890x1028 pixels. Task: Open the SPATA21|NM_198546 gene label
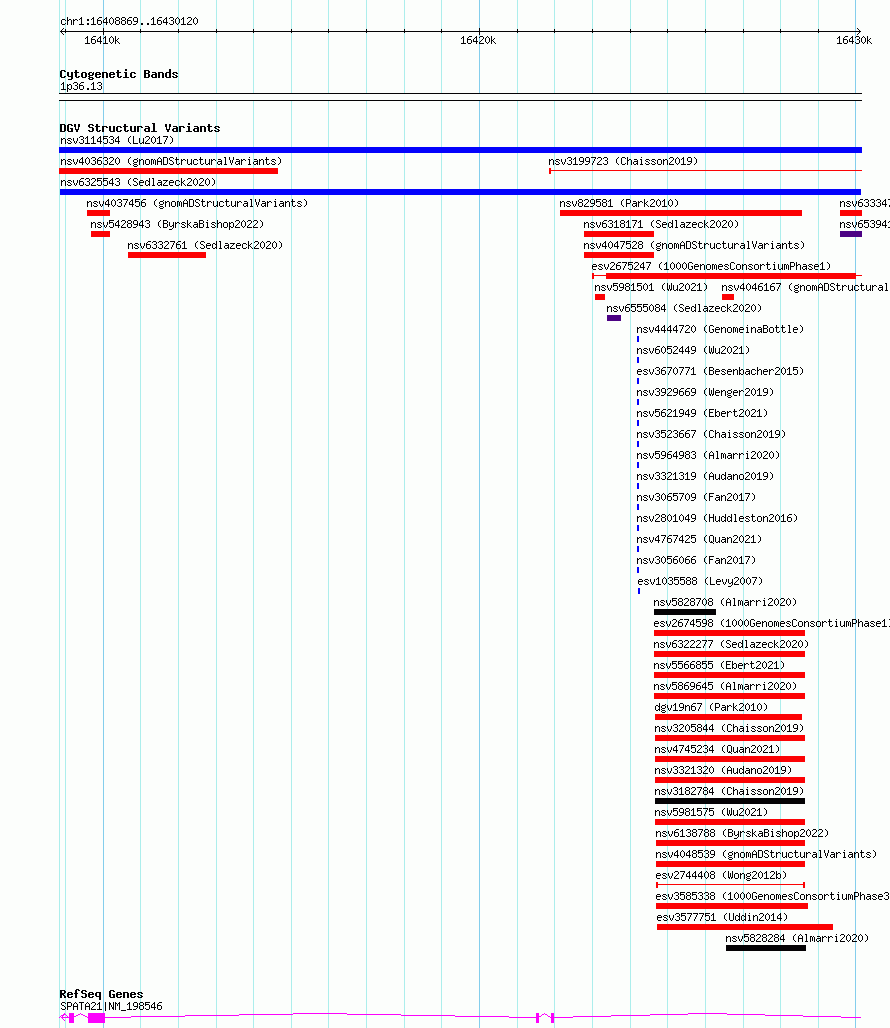[111, 1006]
